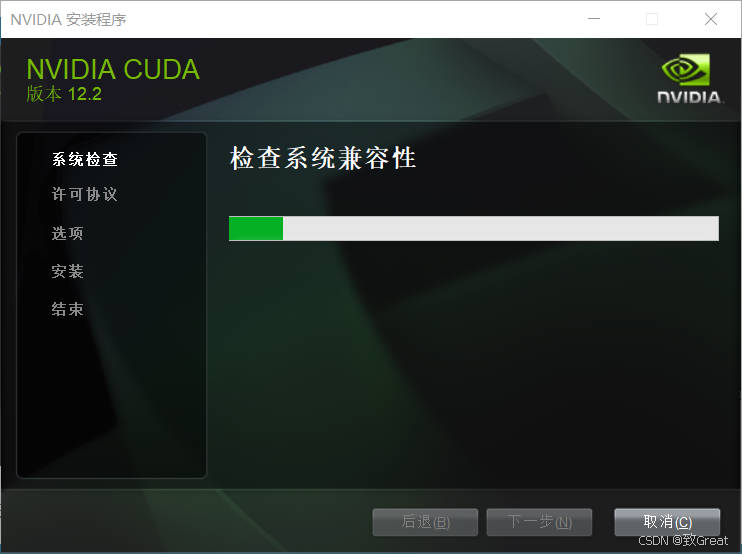Click the grey unfilled part of progress bar
The height and width of the screenshot is (554, 742).
(x=501, y=229)
